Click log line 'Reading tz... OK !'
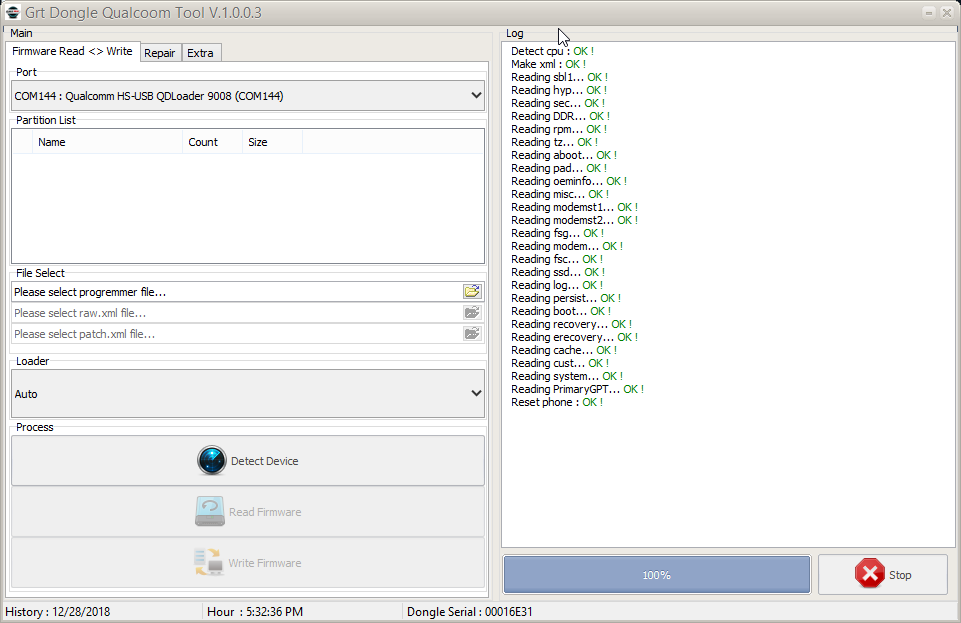961x623 pixels. [x=555, y=142]
